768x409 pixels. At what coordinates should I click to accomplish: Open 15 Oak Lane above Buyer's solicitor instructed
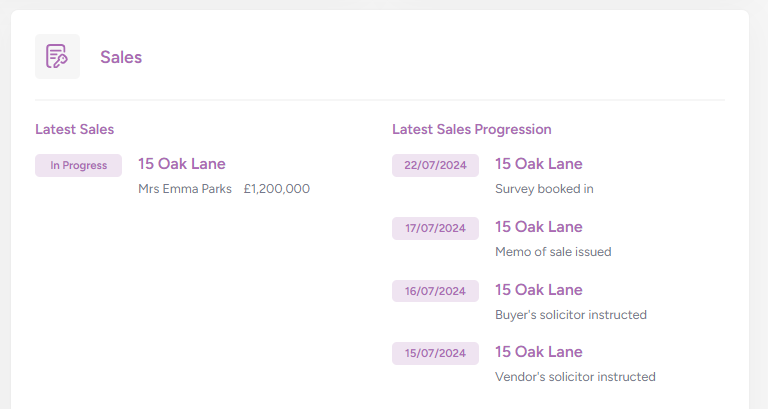pyautogui.click(x=539, y=290)
